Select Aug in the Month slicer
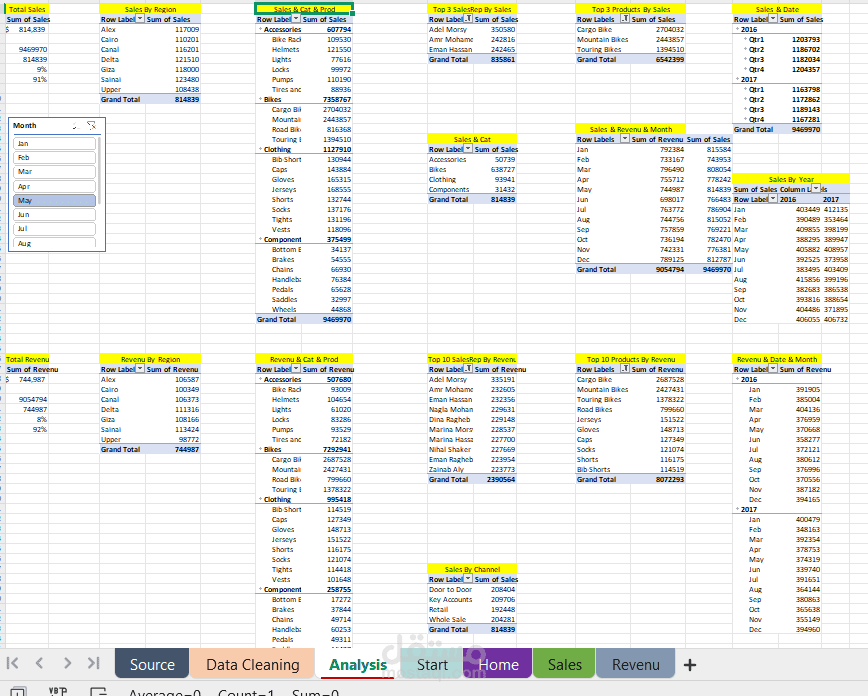This screenshot has width=868, height=696. pos(54,243)
